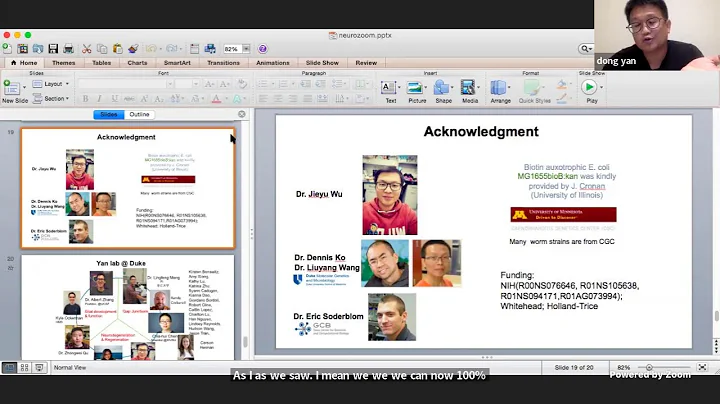Open the font size dropdown arrow
The height and width of the screenshot is (404, 720).
click(x=196, y=84)
